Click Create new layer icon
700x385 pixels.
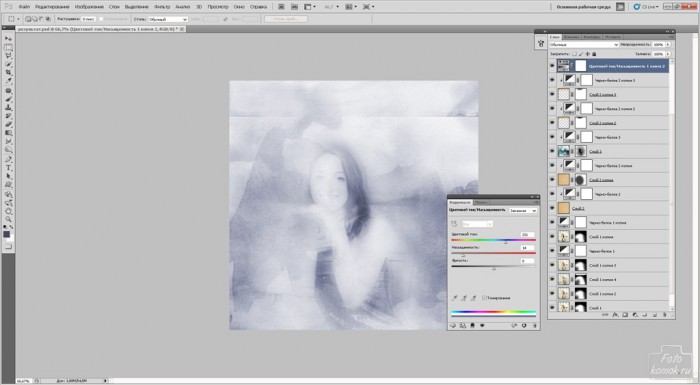click(x=654, y=315)
